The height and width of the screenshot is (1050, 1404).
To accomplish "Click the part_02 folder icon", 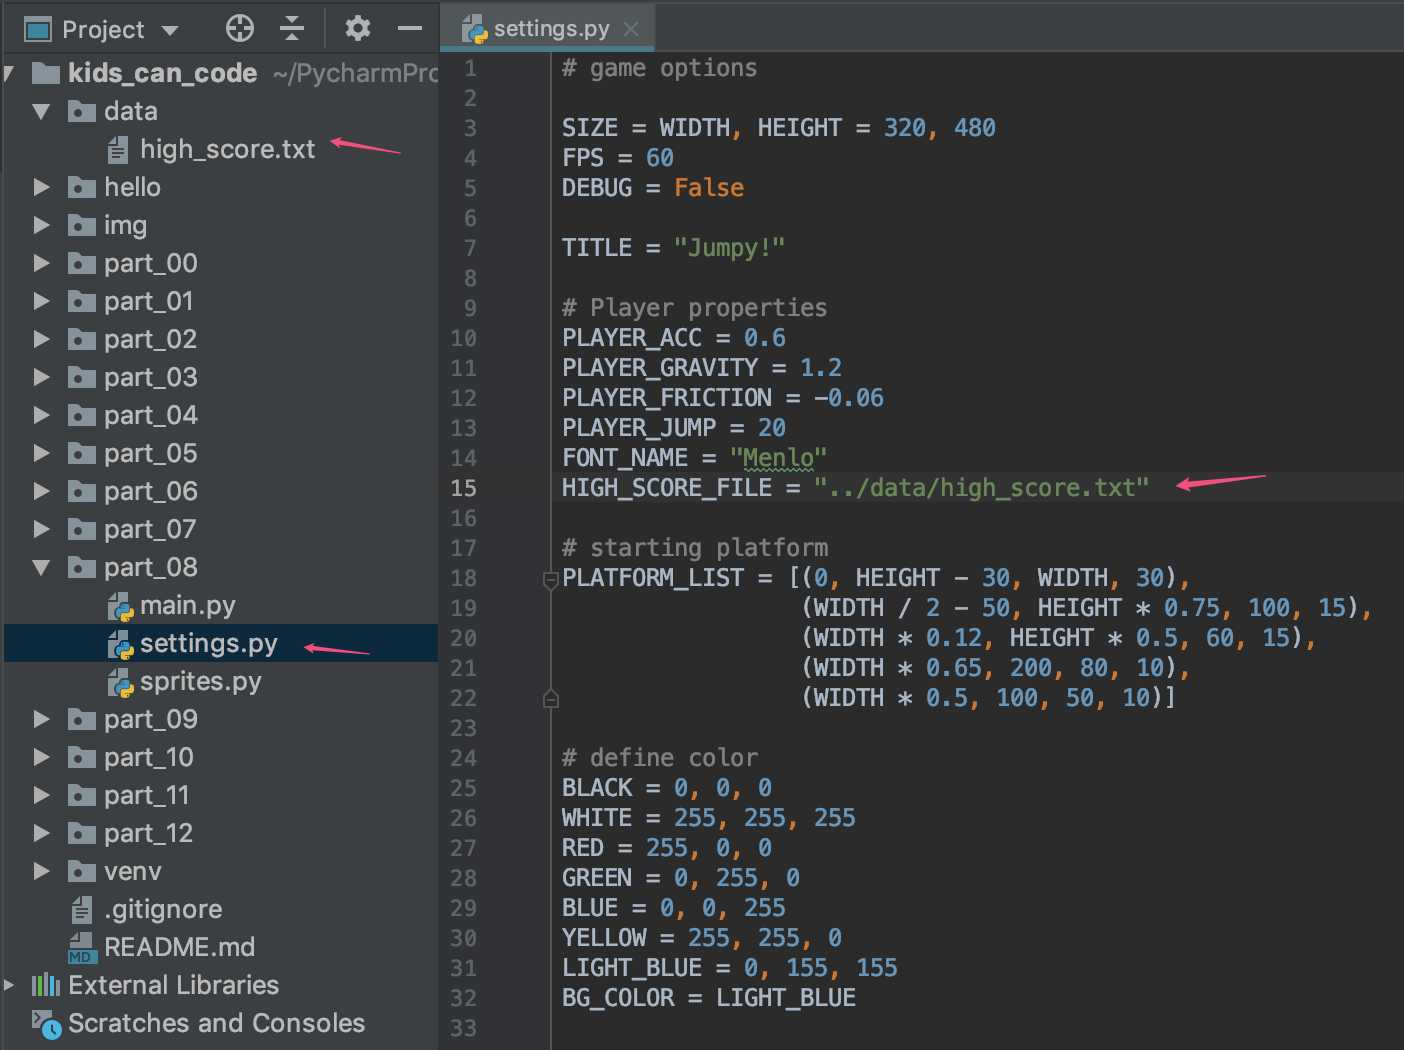I will (82, 339).
